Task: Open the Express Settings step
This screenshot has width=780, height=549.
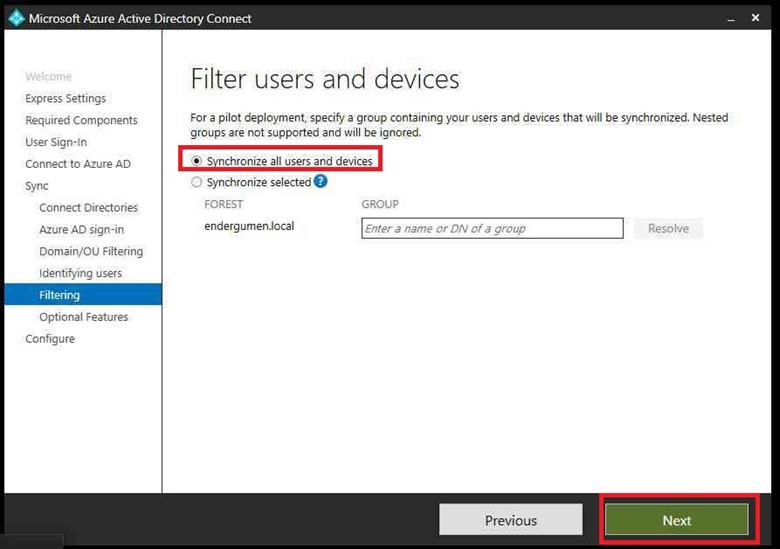Action: click(x=65, y=98)
